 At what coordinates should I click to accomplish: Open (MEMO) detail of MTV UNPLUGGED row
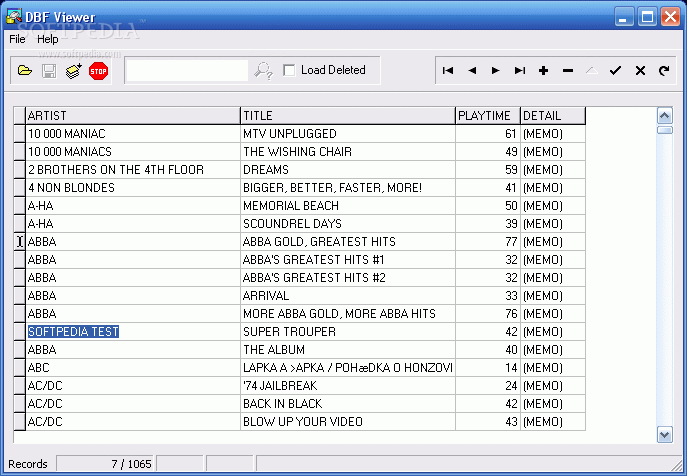click(x=553, y=134)
